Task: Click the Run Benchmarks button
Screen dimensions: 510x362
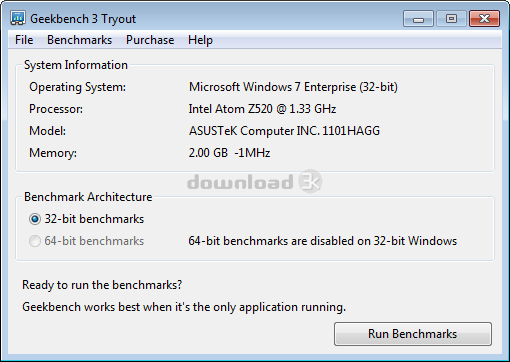Action: pos(413,334)
